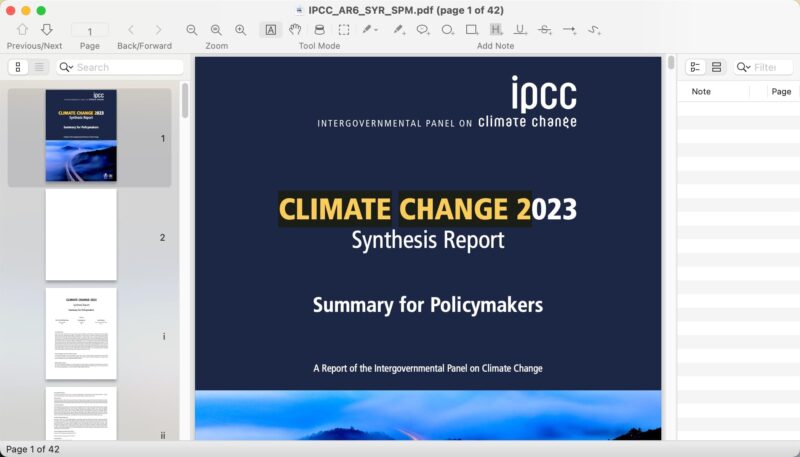
Task: Click the page number field
Action: (90, 31)
